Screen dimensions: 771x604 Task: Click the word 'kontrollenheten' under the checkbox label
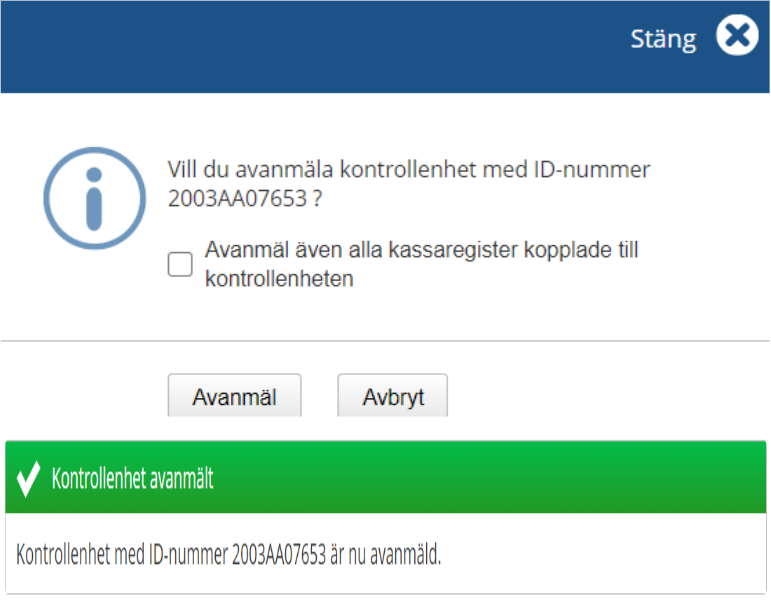(278, 279)
